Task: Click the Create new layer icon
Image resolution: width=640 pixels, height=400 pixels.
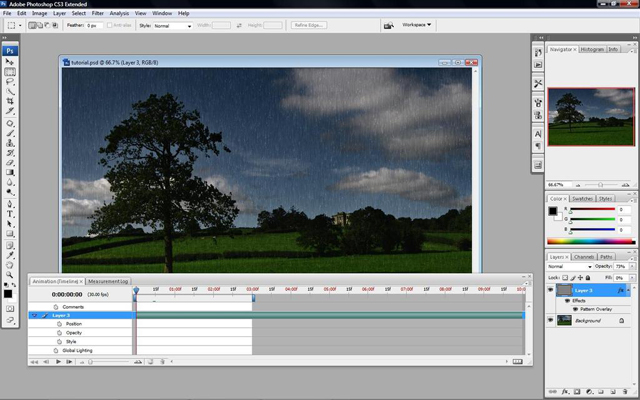Action: pos(613,392)
